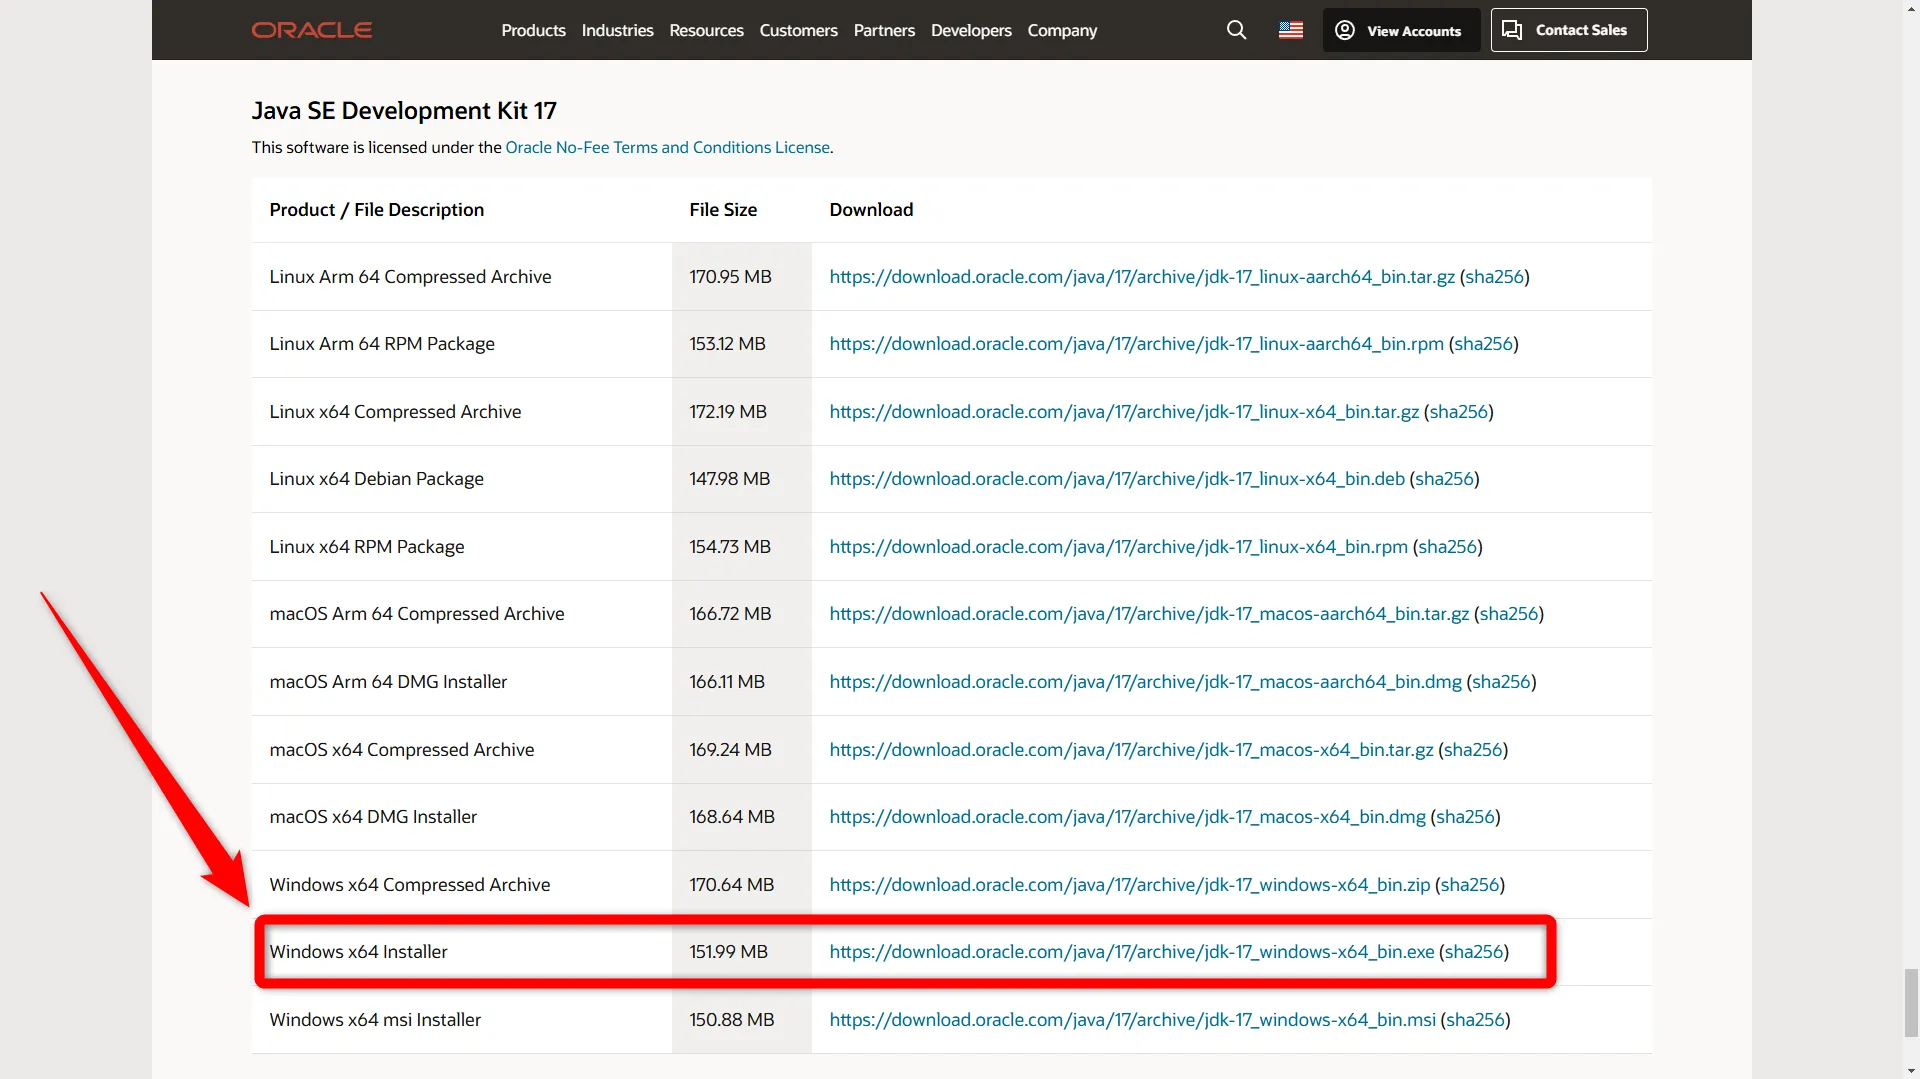Screen dimensions: 1920x1079
Task: Click the Contact Sales button
Action: tap(1568, 30)
